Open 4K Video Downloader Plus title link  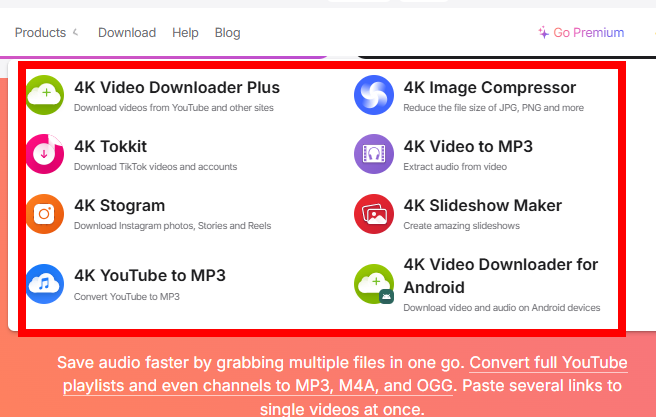[177, 87]
